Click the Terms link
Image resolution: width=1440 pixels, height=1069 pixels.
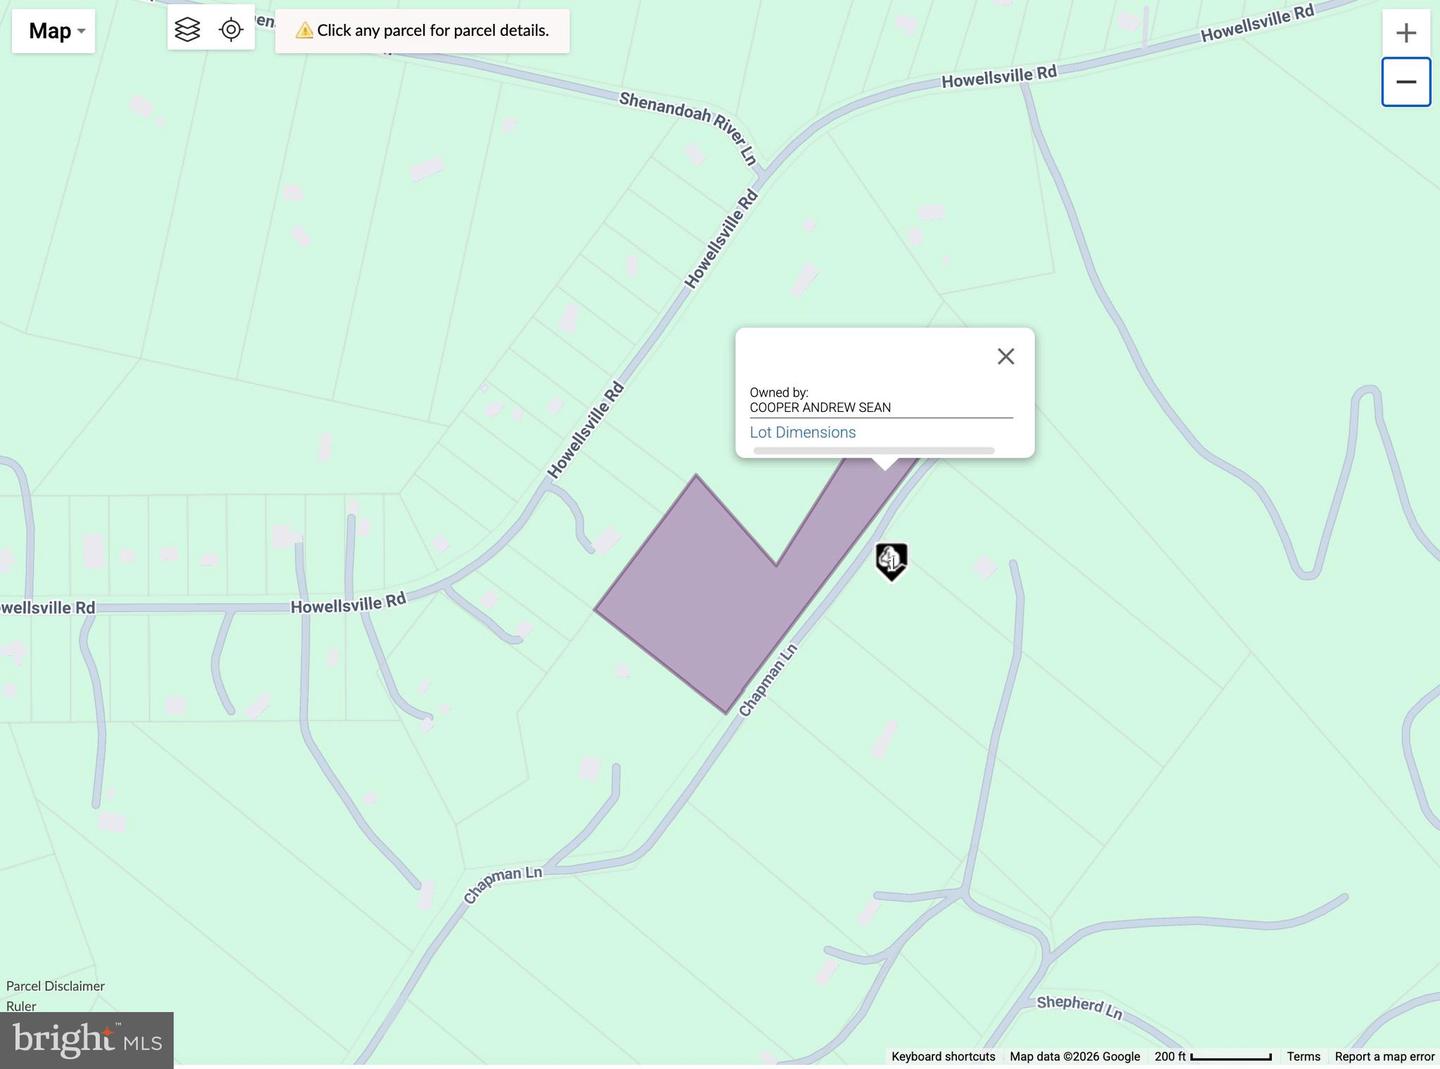(x=1303, y=1056)
